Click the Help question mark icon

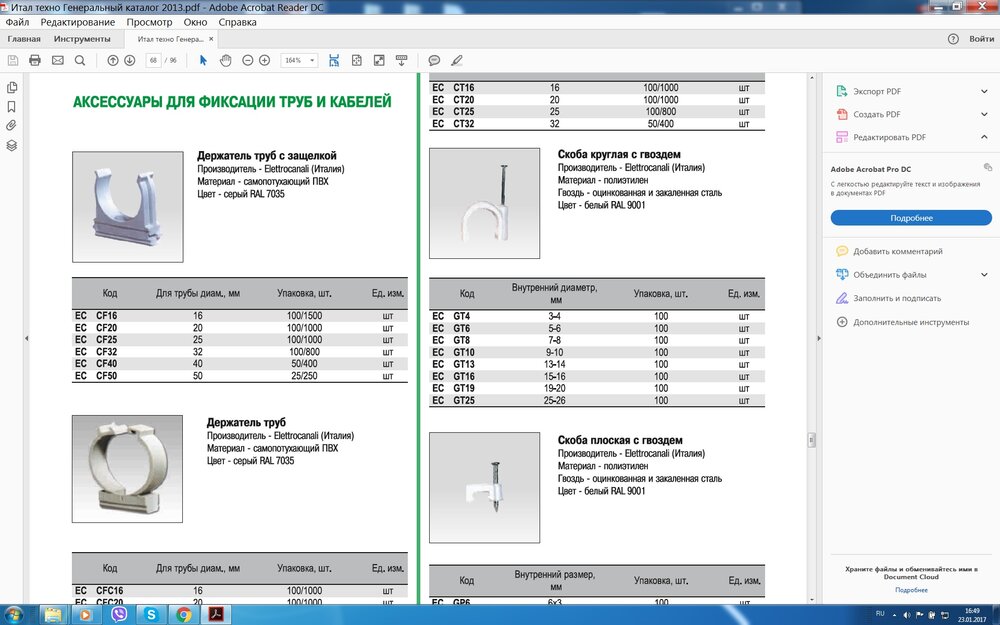tap(953, 39)
